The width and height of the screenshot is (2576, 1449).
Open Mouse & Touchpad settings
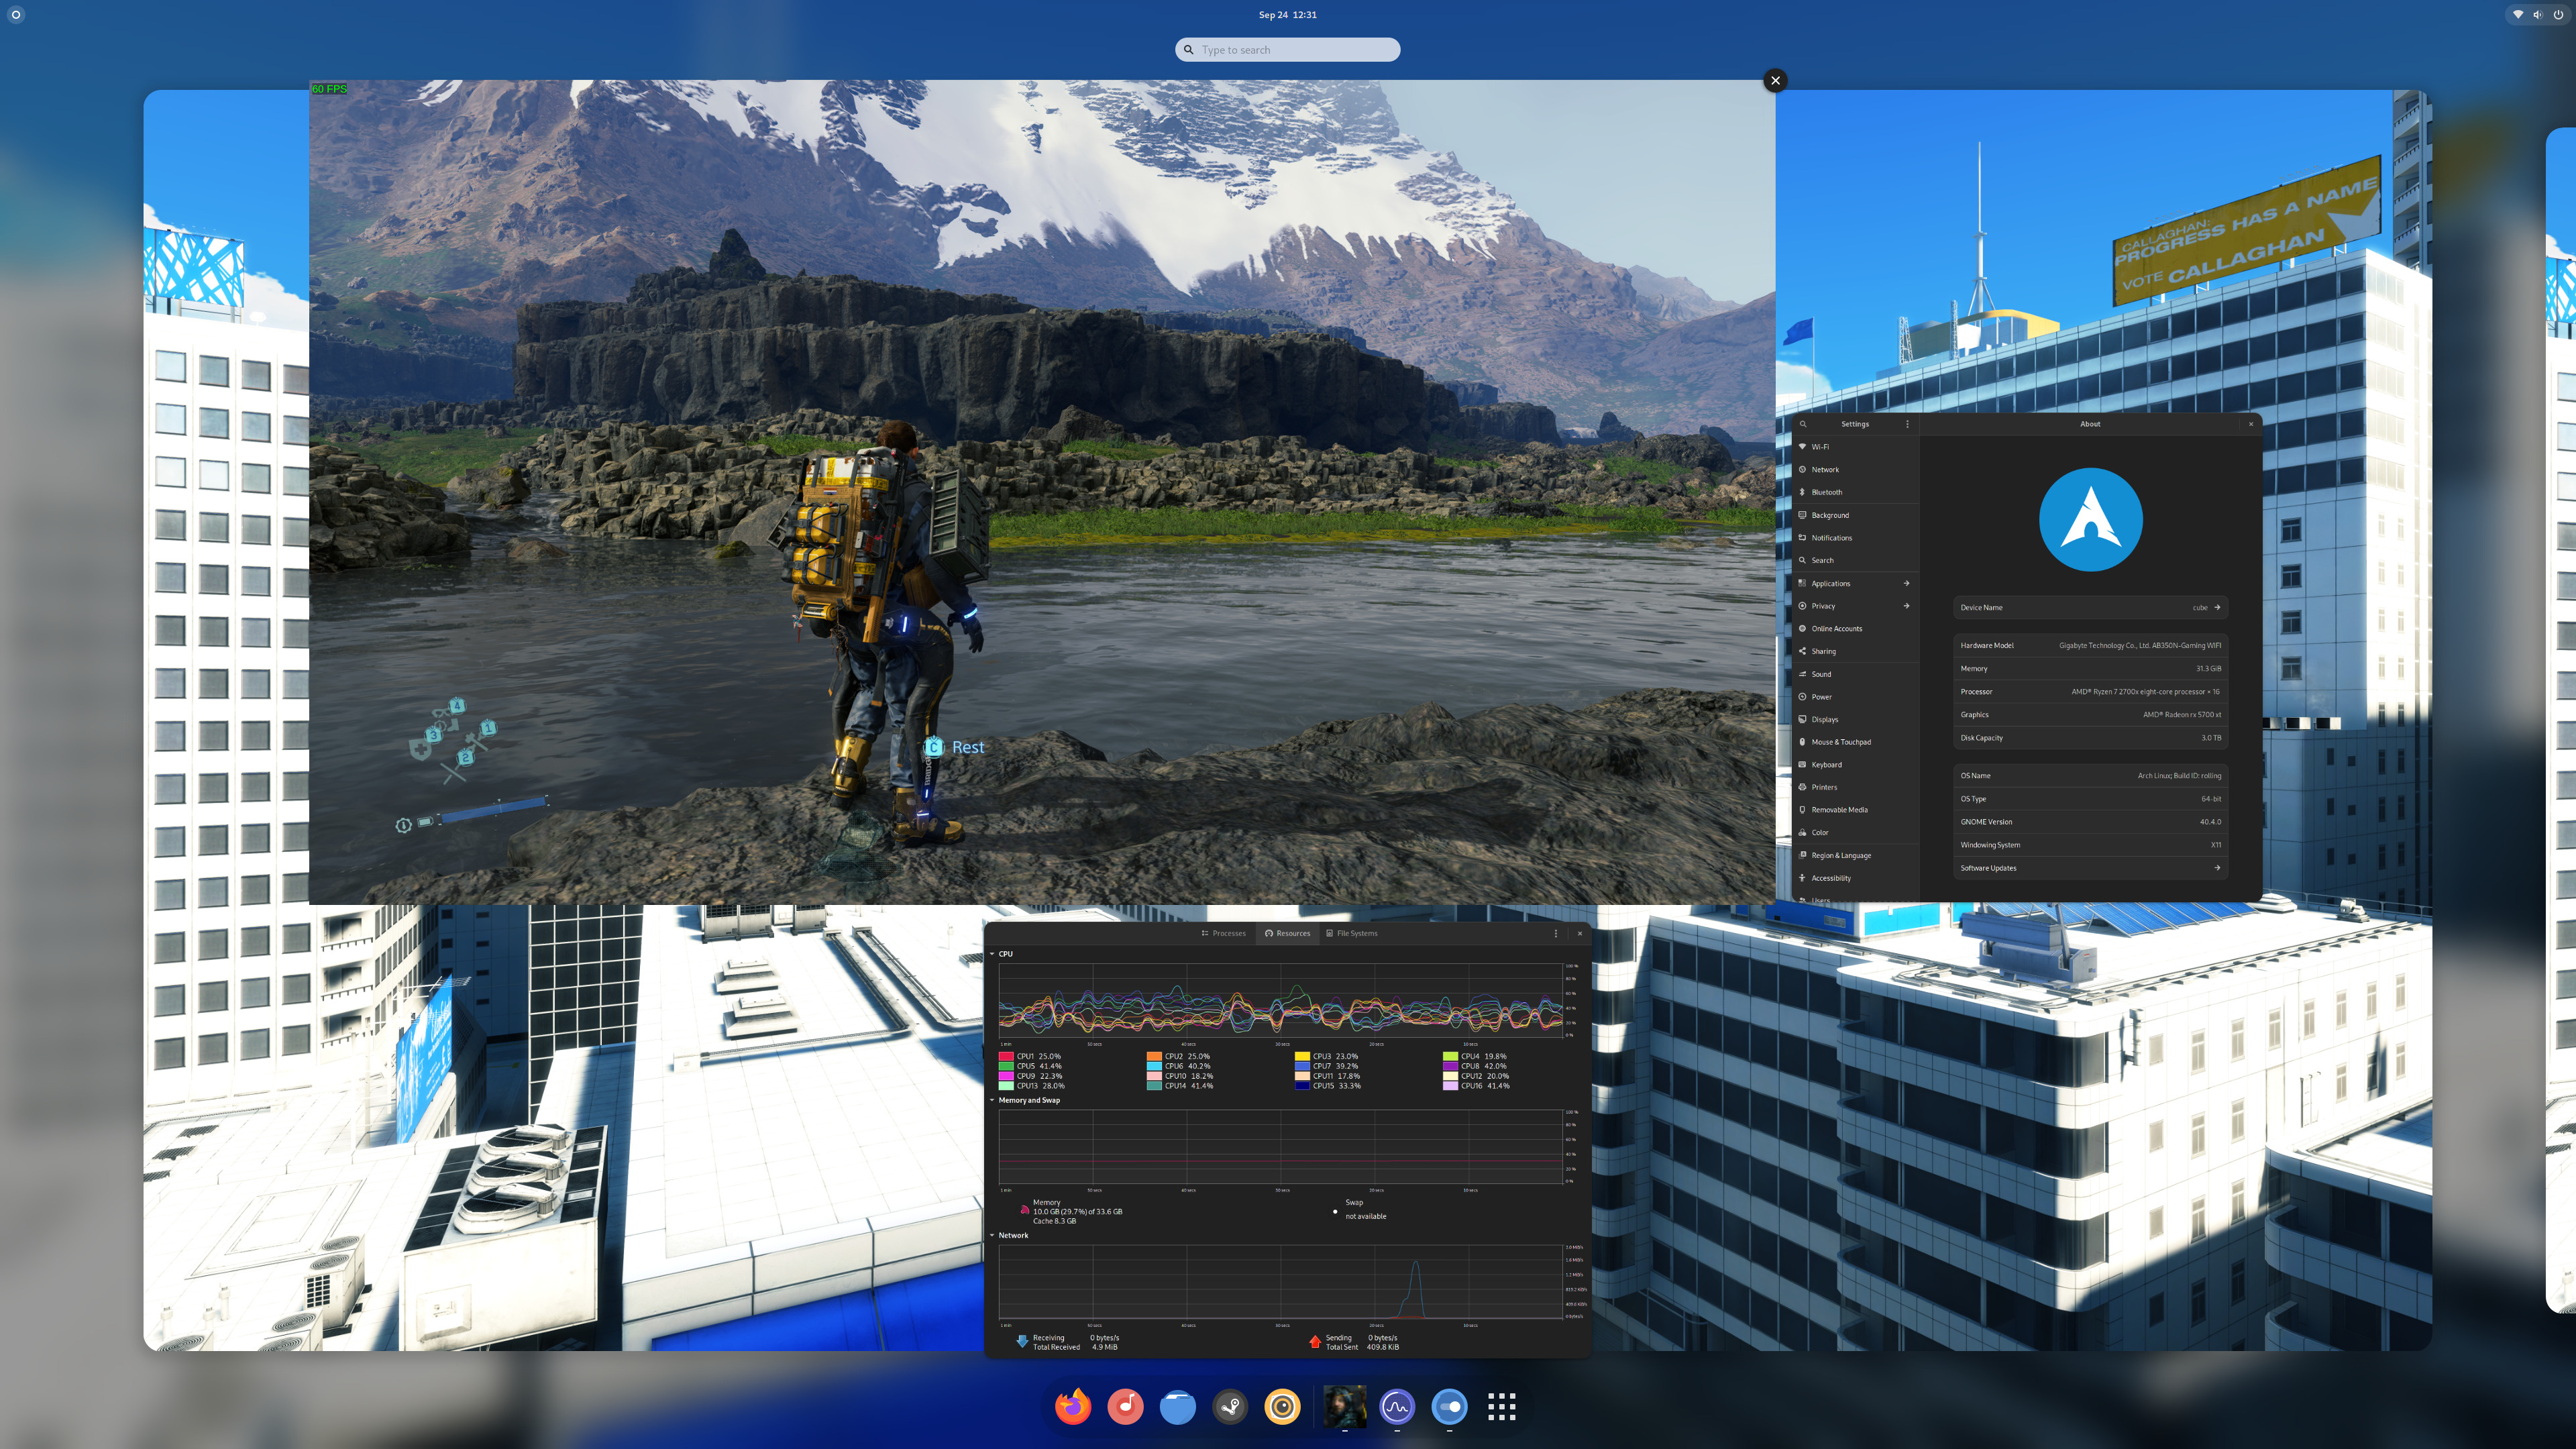1855,742
